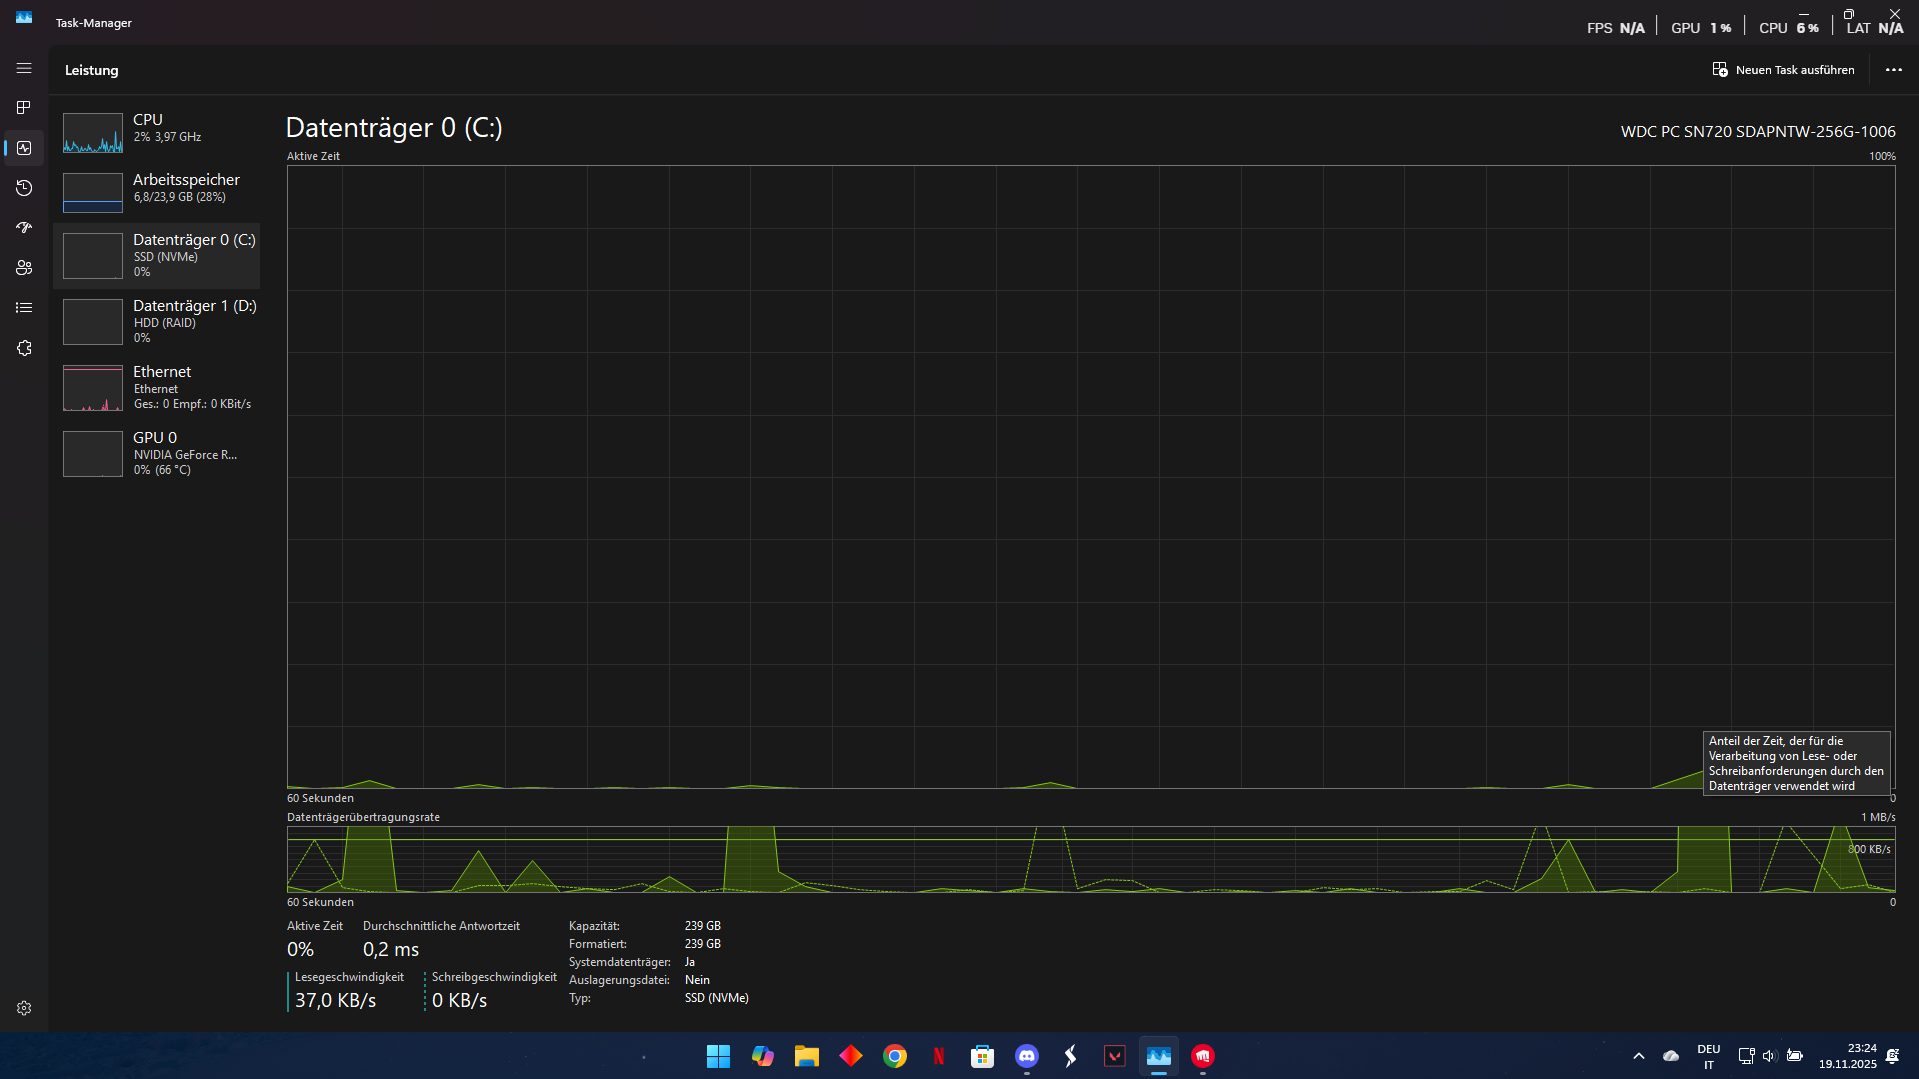Open Task Manager settings gear
1919x1079 pixels.
(x=24, y=1009)
